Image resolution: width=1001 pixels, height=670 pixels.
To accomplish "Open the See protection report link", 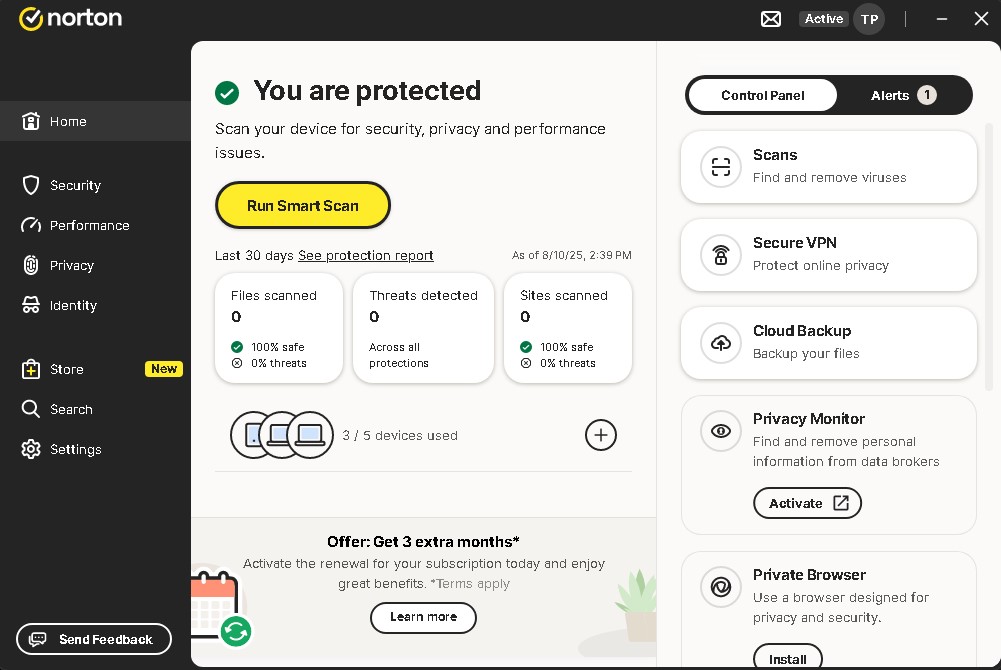I will pyautogui.click(x=366, y=255).
